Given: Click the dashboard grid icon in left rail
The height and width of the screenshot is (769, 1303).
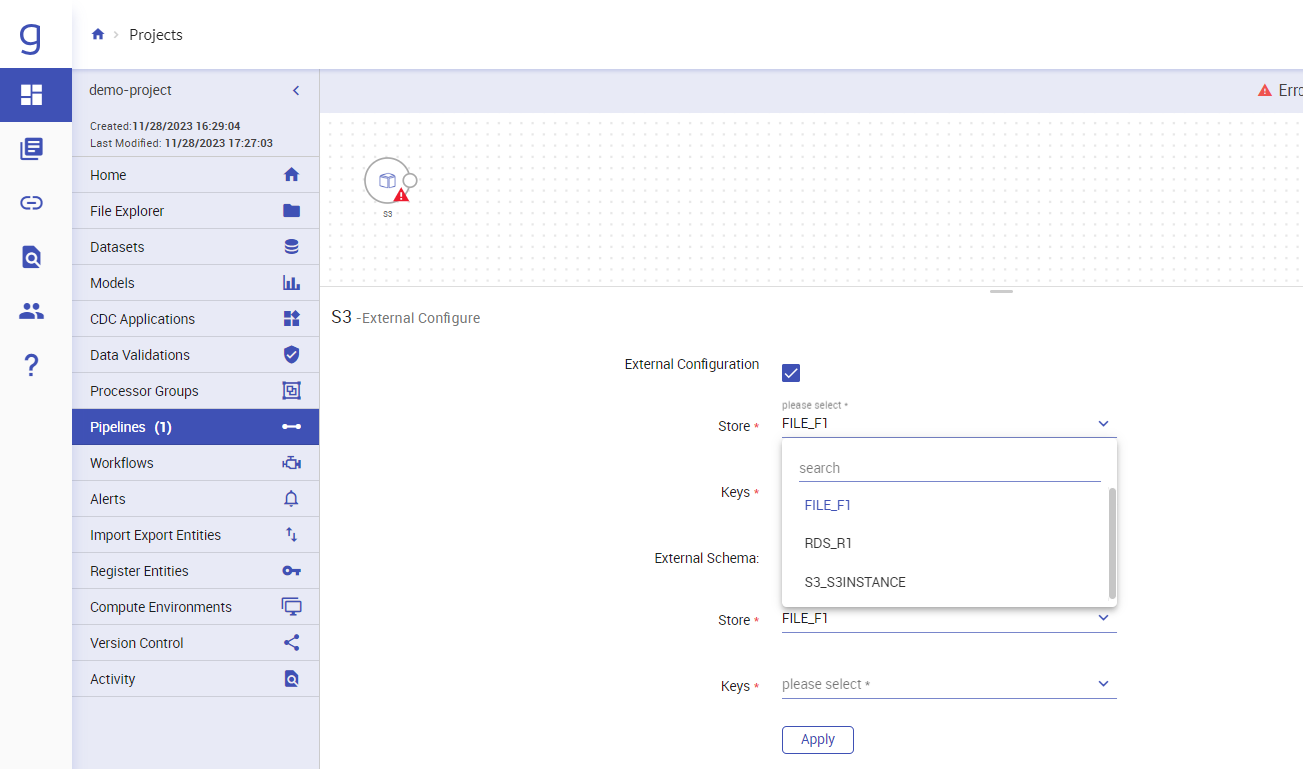Looking at the screenshot, I should [32, 95].
